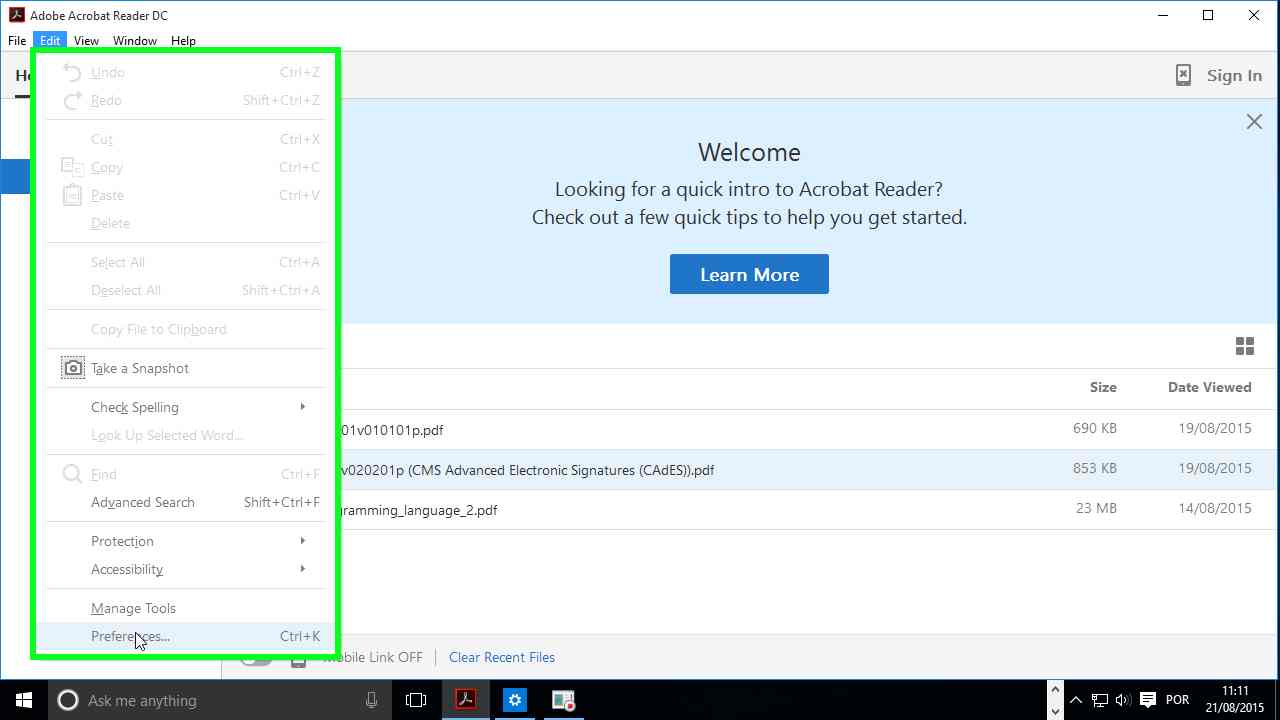
Task: Click the POR language indicator
Action: (1177, 700)
